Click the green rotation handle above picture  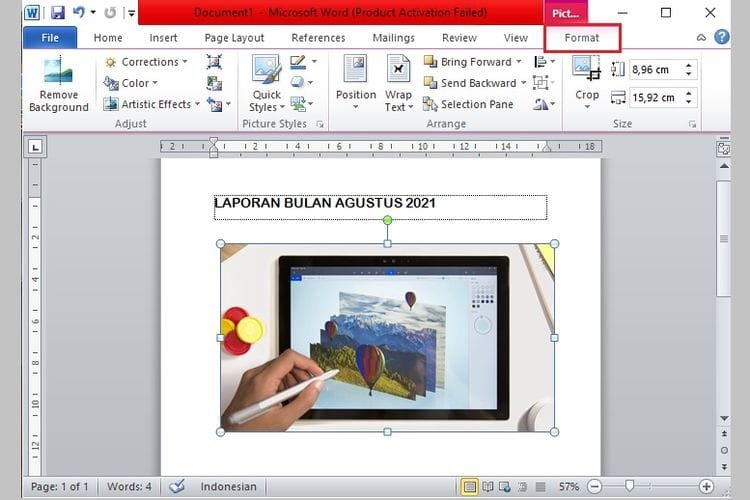[387, 220]
